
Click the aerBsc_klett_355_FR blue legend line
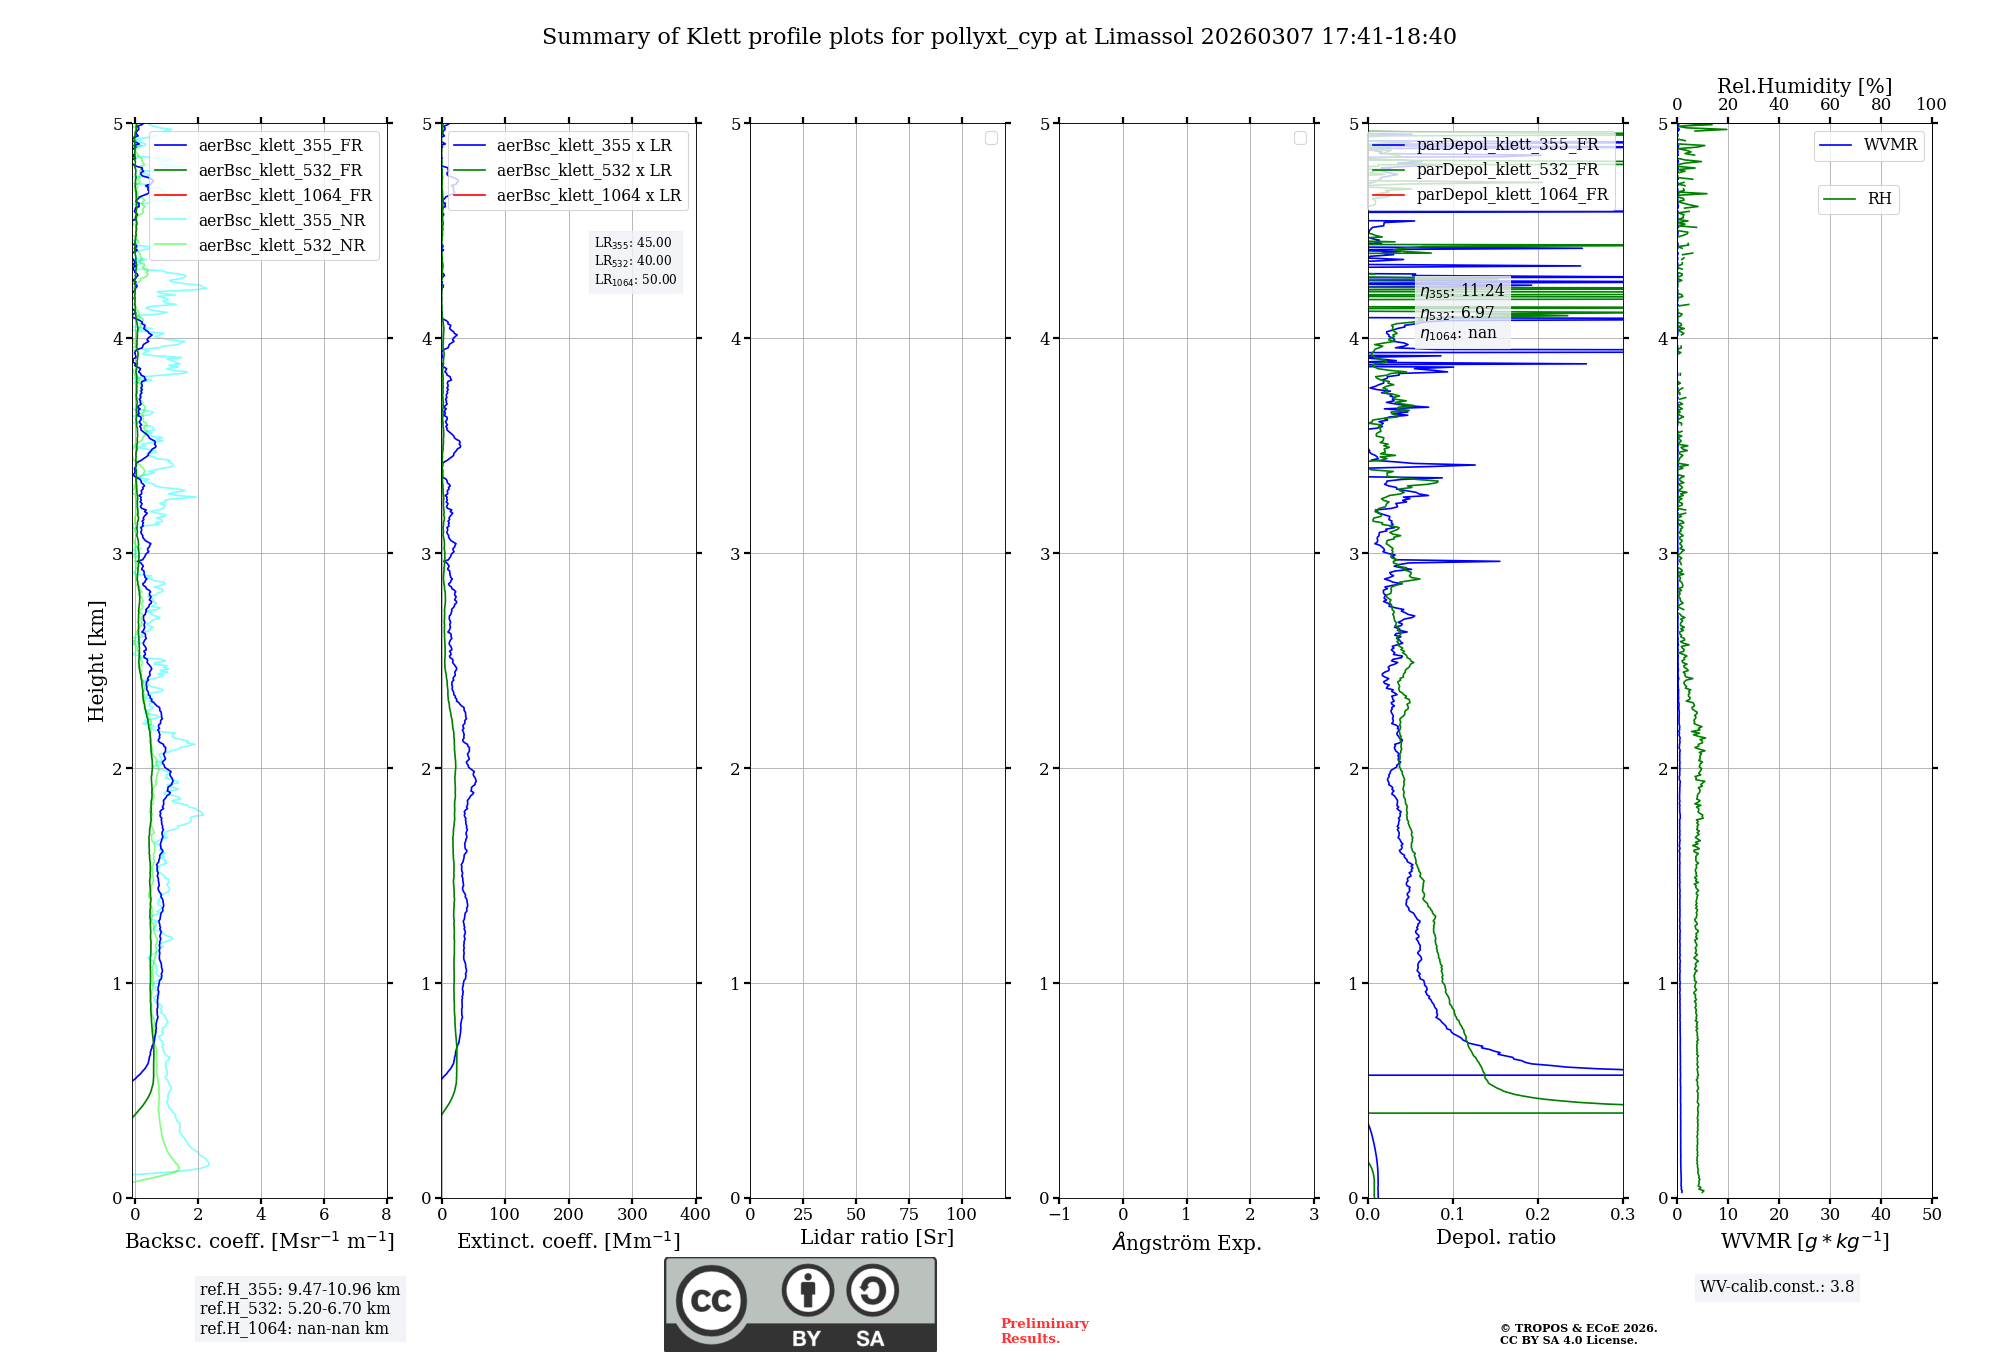coord(171,146)
